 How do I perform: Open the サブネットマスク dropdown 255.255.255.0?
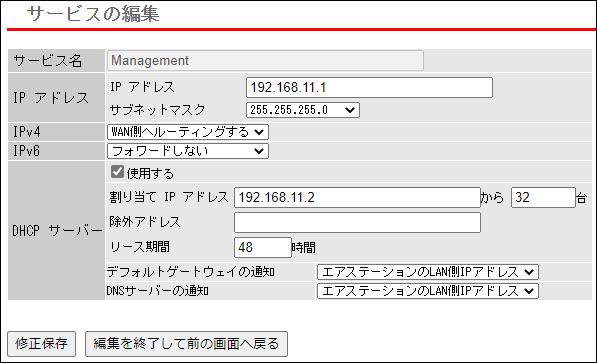(x=303, y=110)
